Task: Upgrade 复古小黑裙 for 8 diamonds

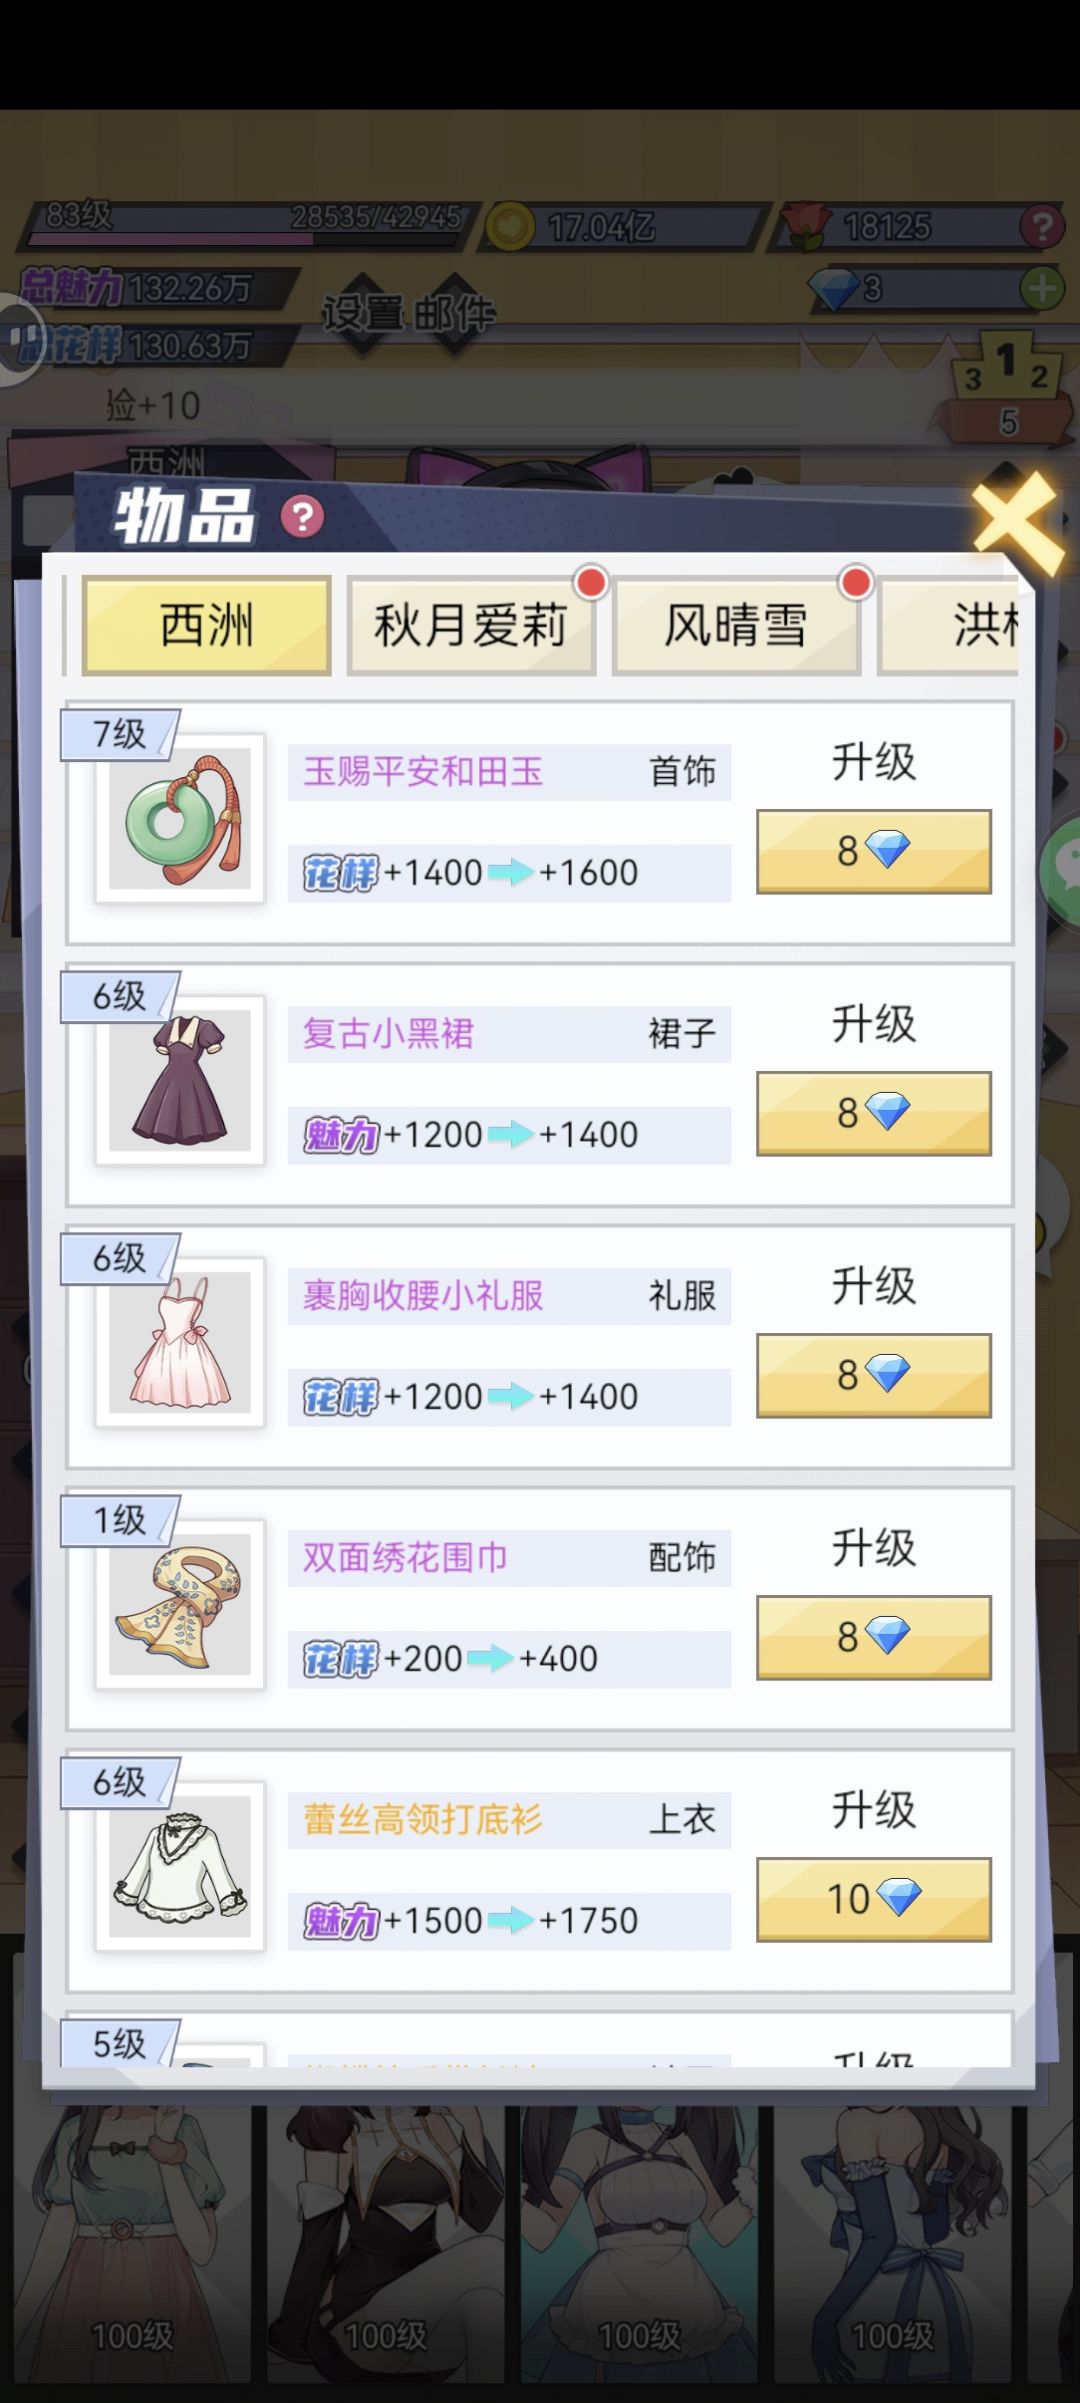Action: click(873, 1113)
